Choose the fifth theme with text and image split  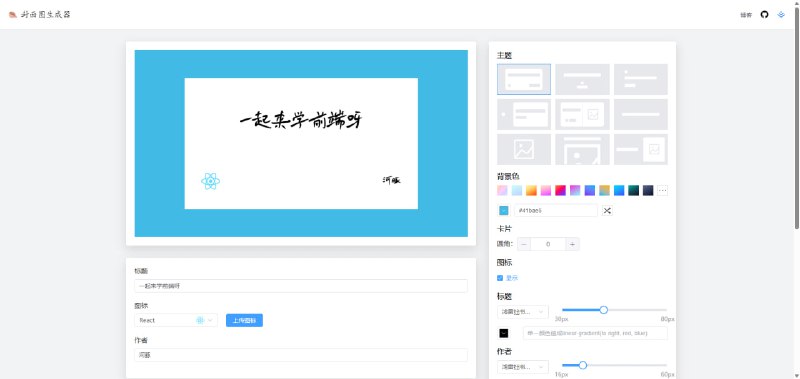coord(582,114)
